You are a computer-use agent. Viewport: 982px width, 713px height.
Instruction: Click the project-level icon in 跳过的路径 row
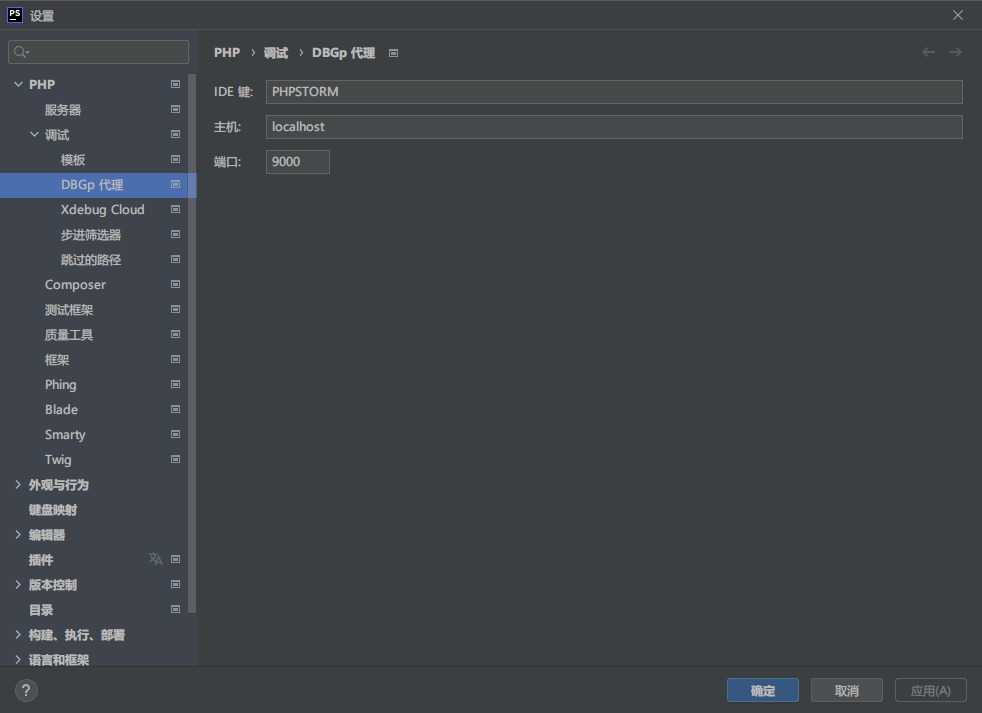175,259
